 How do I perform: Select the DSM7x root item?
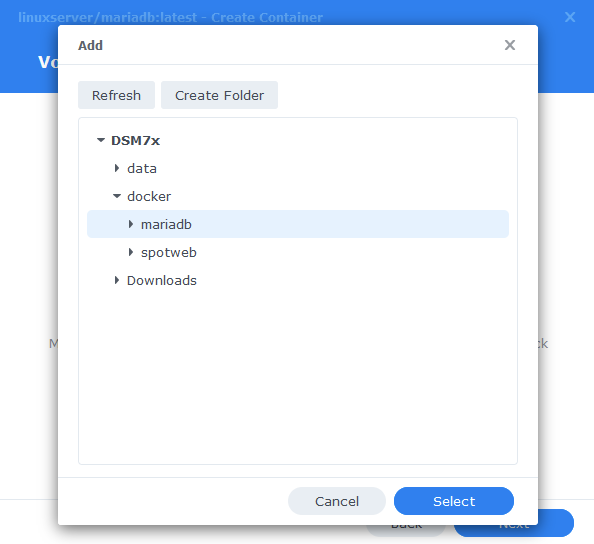[x=135, y=141]
